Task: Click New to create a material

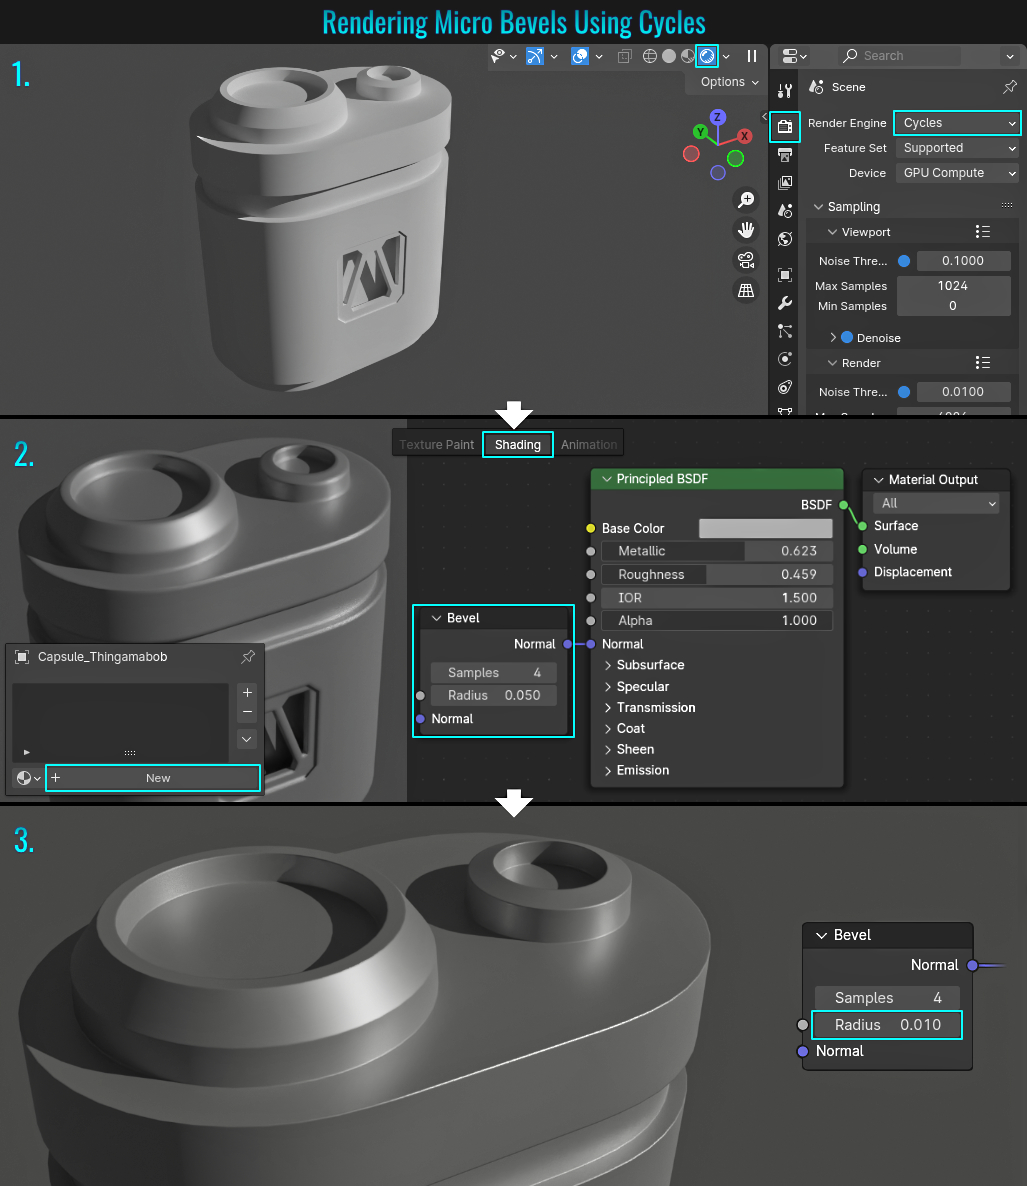Action: coord(153,778)
